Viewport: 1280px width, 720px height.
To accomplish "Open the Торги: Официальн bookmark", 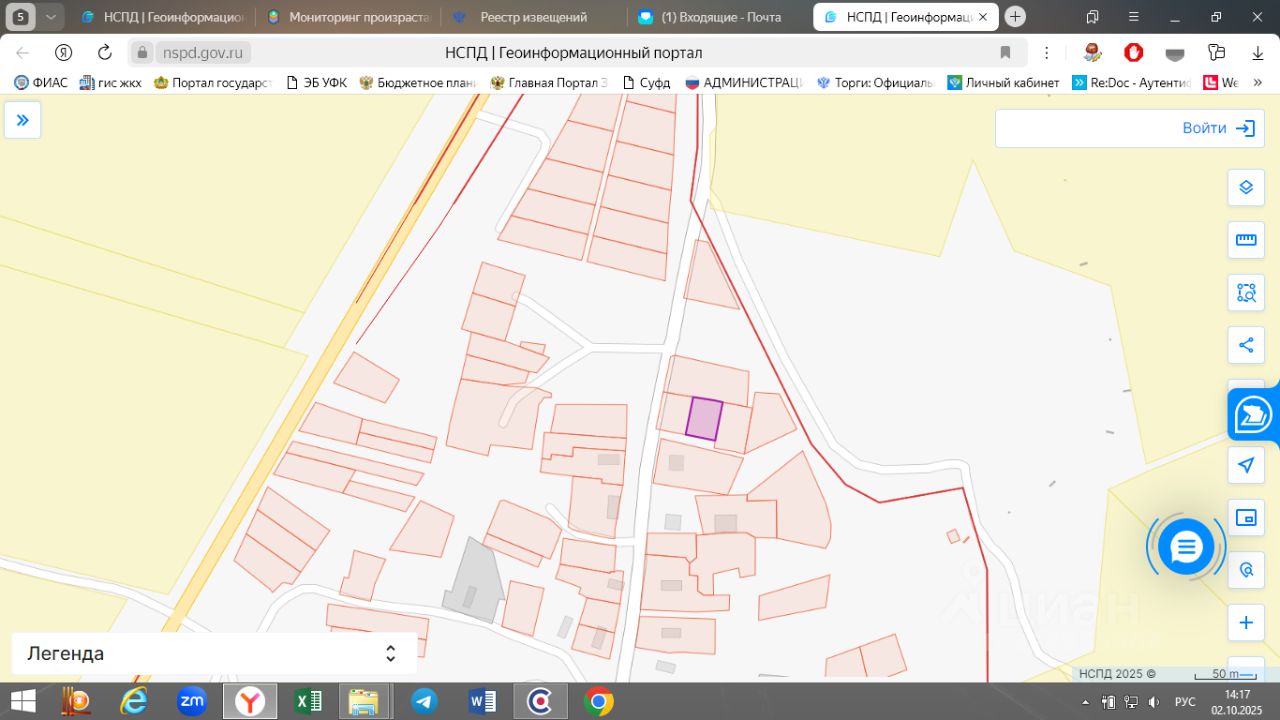I will click(876, 83).
